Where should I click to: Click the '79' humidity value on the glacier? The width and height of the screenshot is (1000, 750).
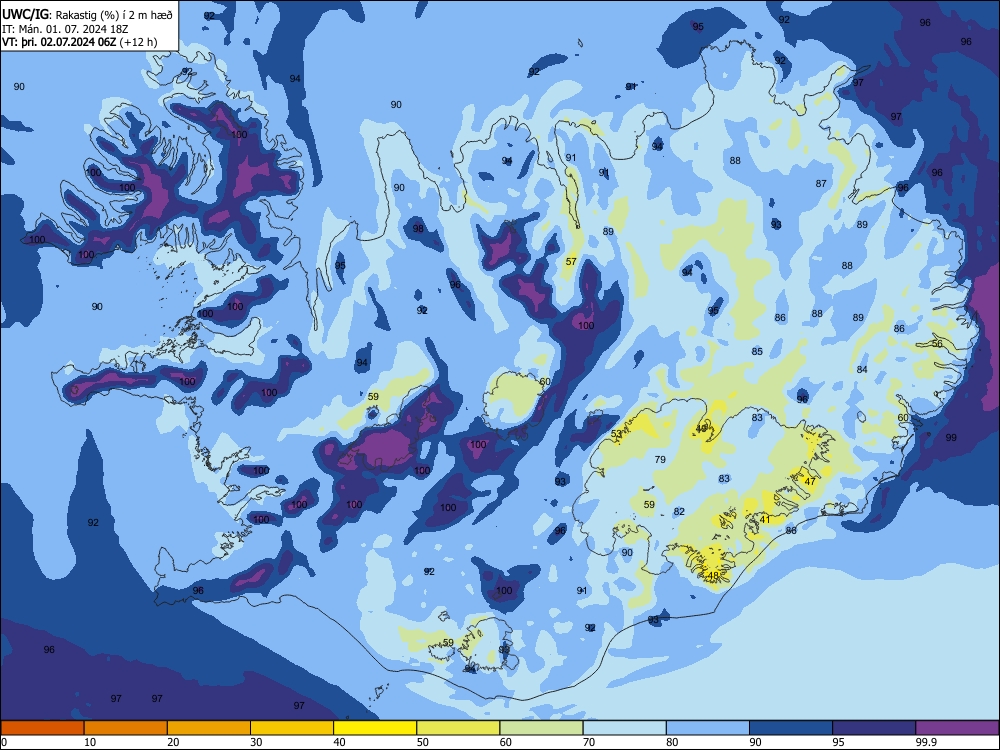pos(660,459)
